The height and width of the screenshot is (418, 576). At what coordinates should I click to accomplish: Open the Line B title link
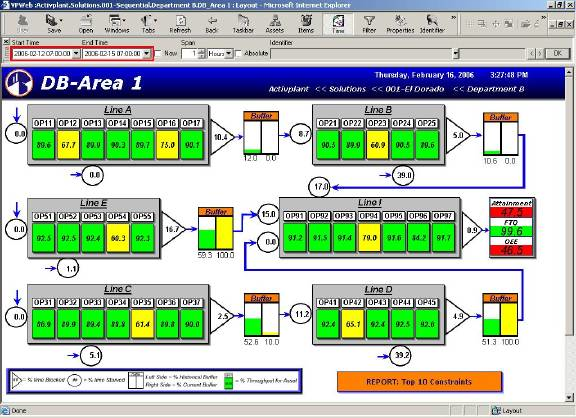click(x=378, y=110)
